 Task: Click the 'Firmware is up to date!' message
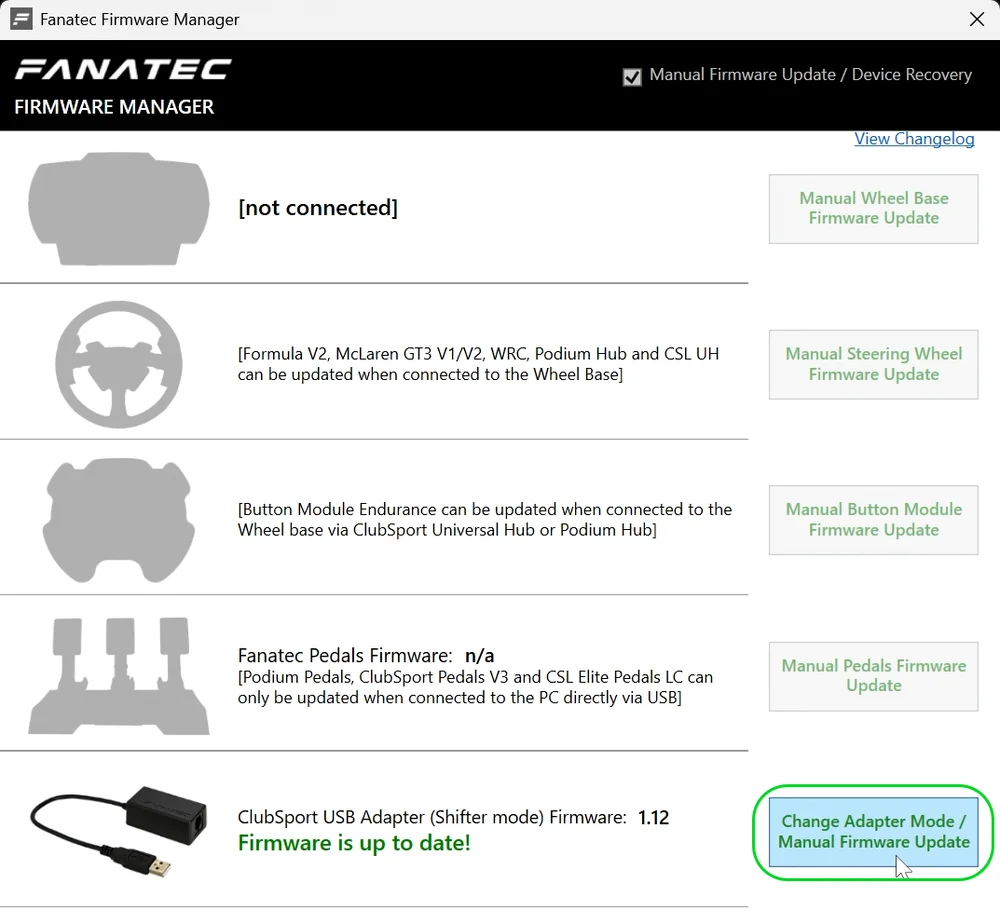[354, 843]
